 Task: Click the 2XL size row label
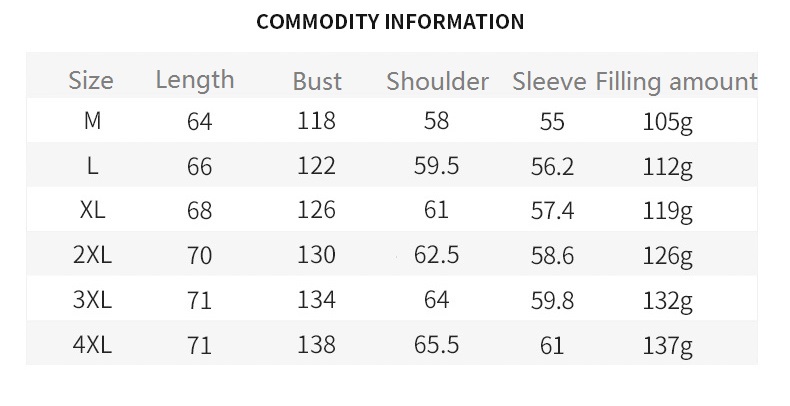(x=92, y=255)
